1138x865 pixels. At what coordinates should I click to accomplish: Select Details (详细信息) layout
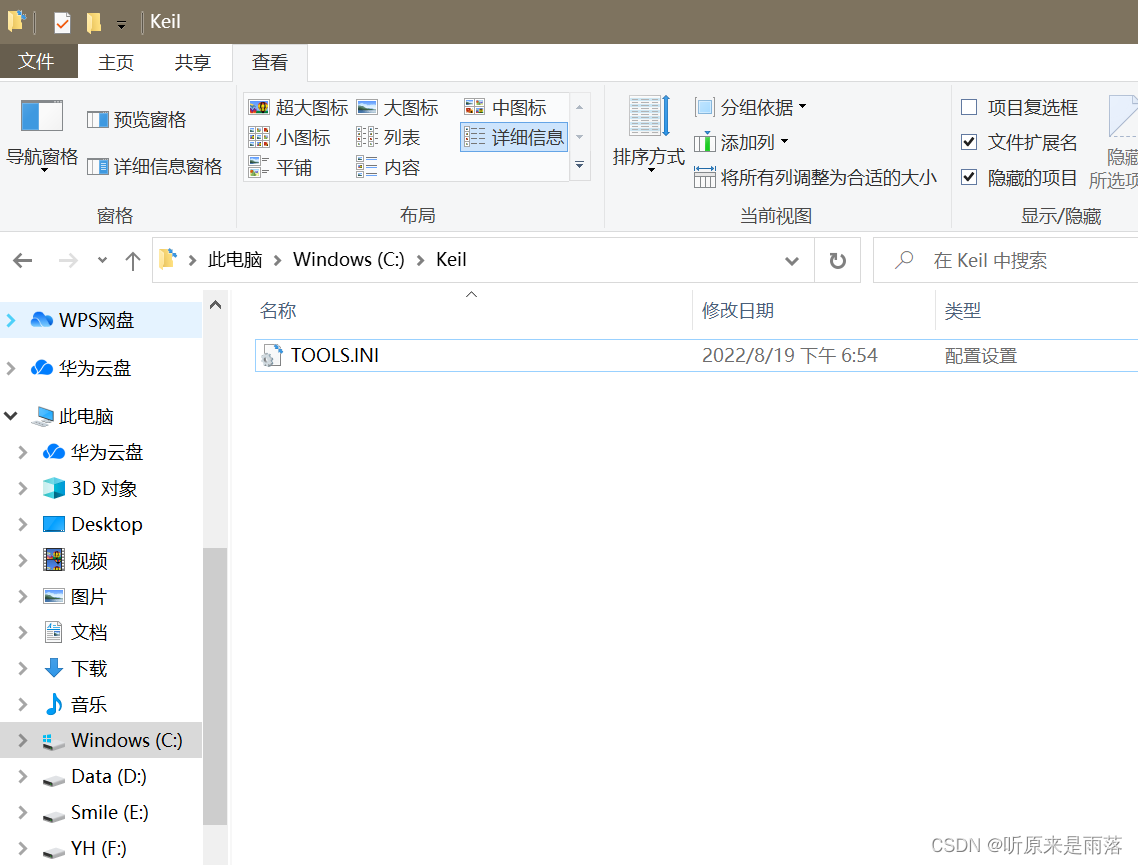pos(514,137)
